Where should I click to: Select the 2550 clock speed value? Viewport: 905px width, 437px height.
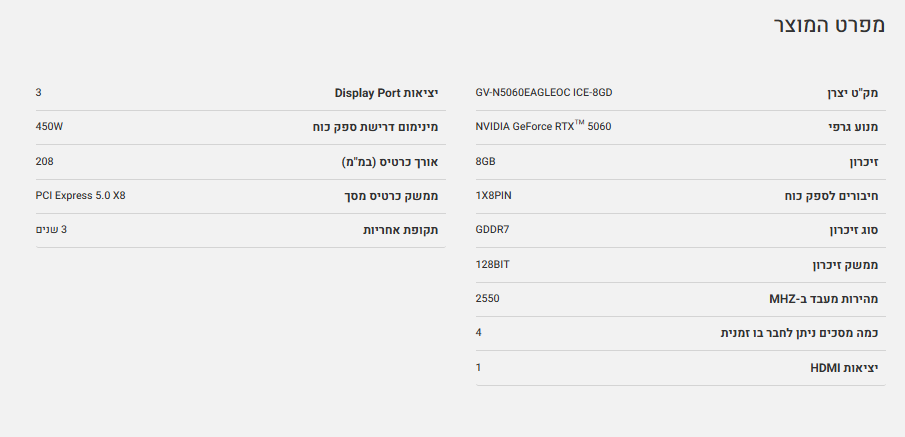[x=488, y=298]
